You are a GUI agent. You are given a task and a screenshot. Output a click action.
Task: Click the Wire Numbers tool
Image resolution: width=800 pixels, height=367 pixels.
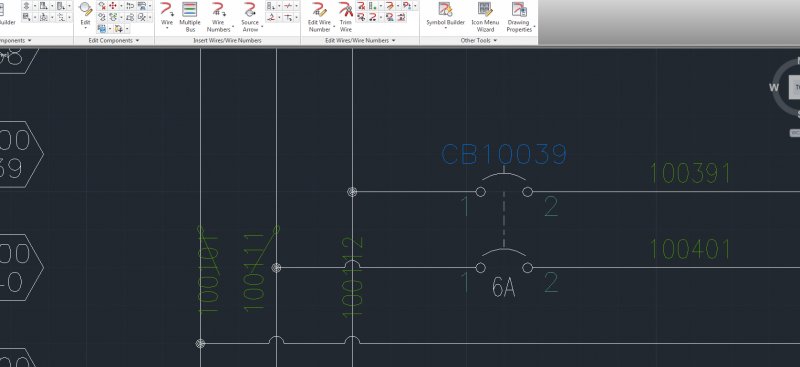coord(218,17)
